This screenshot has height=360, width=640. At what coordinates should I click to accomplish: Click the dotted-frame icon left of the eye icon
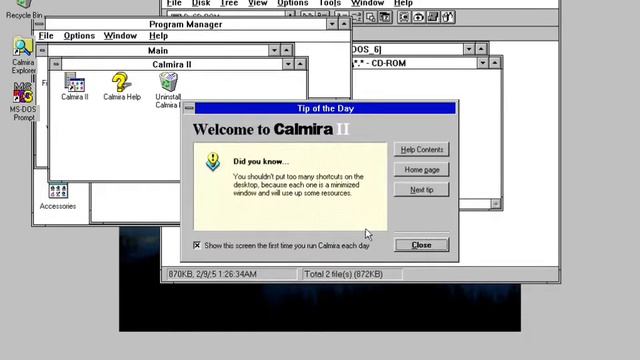pyautogui.click(x=404, y=17)
